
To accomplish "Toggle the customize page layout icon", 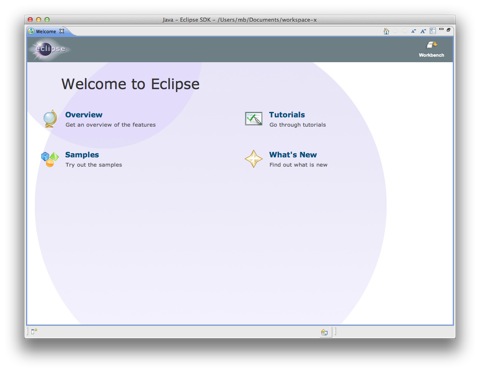I will pos(433,31).
